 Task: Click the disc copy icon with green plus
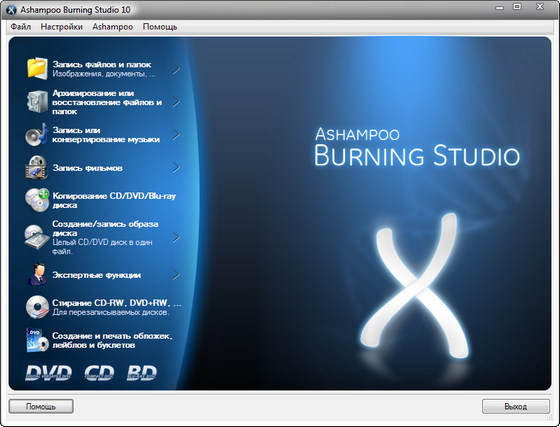click(37, 200)
